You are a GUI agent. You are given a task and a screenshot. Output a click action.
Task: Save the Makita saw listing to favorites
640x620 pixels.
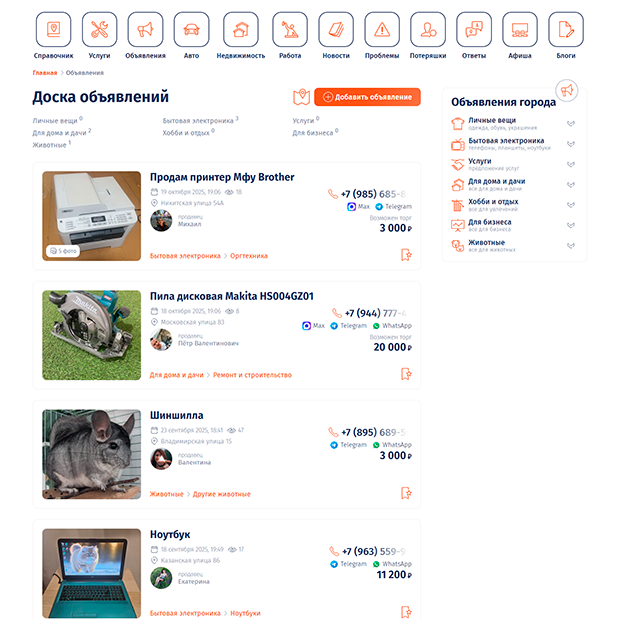click(406, 374)
